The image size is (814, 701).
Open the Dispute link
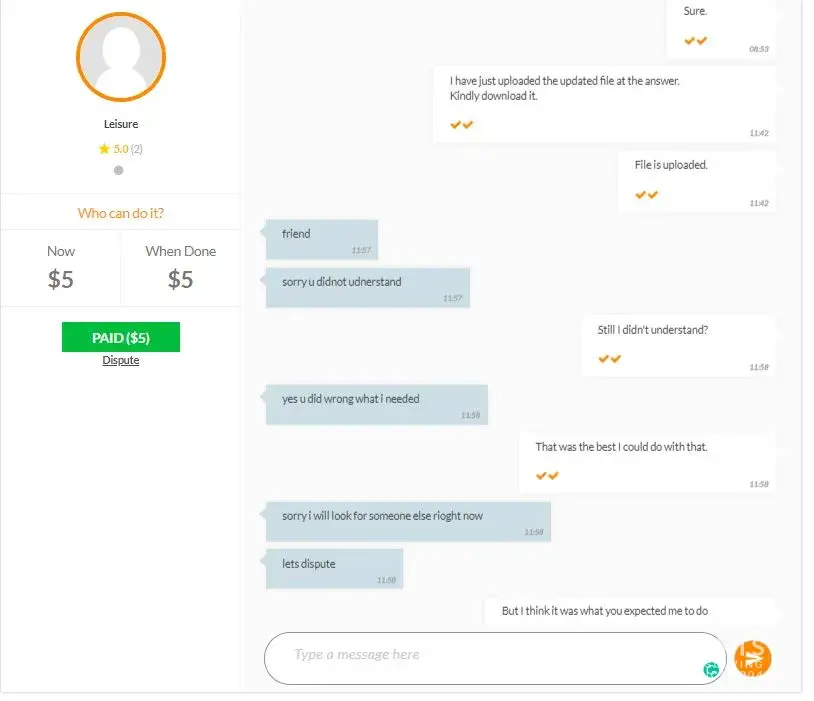pyautogui.click(x=120, y=360)
